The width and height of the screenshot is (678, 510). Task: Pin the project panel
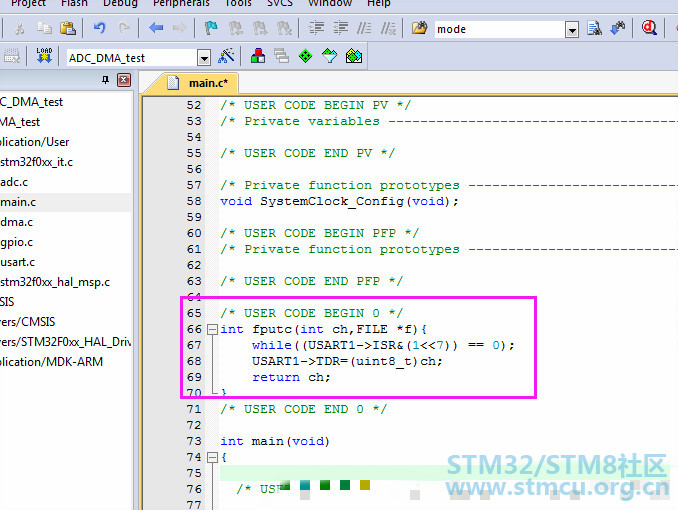pos(105,80)
